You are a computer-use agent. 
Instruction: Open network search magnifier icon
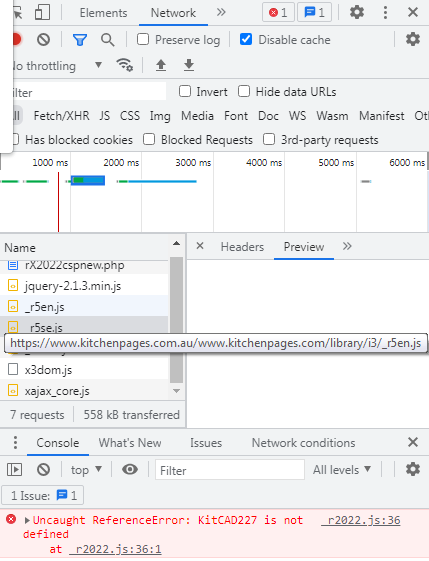pyautogui.click(x=107, y=40)
